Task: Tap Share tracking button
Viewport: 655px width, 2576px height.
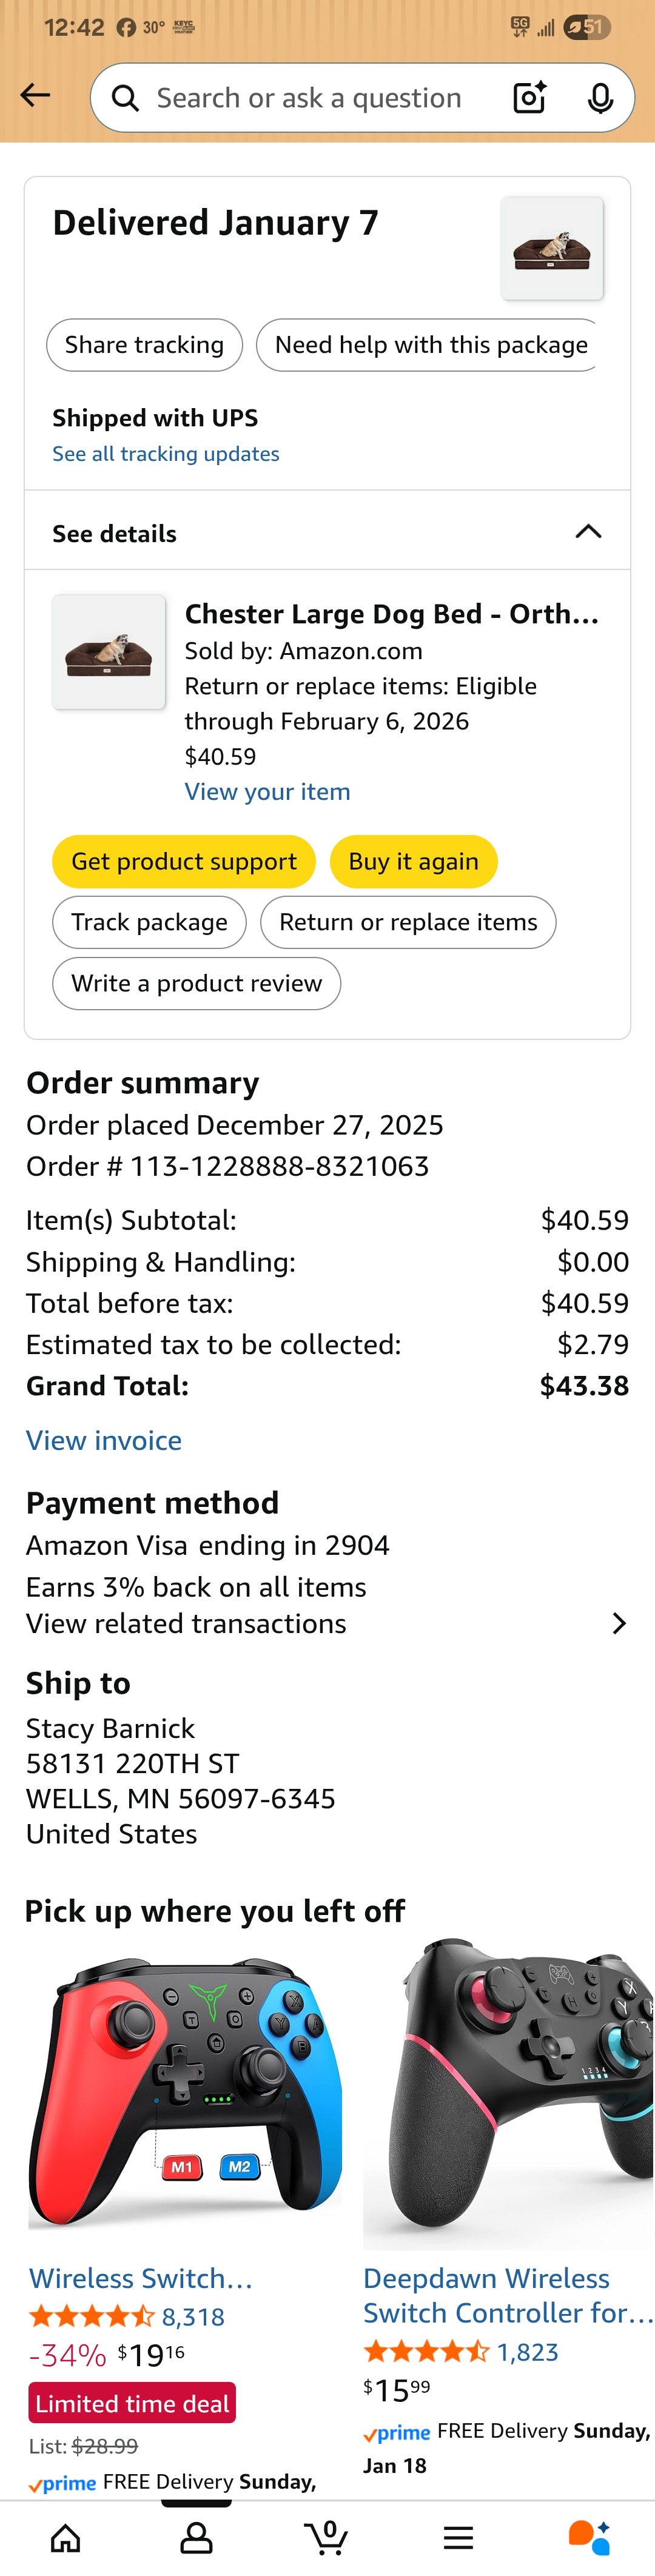Action: 144,345
